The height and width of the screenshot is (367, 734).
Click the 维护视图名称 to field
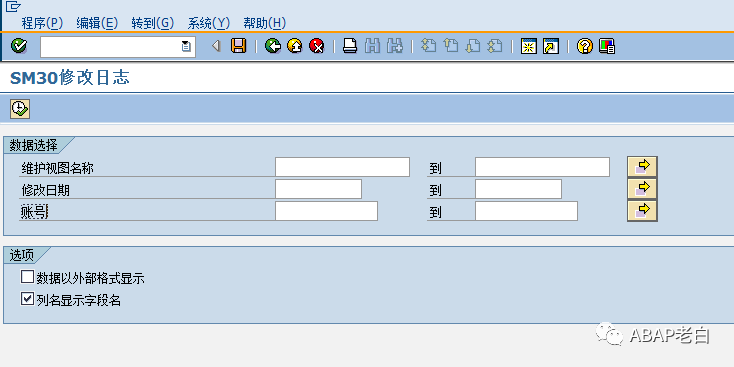[542, 167]
